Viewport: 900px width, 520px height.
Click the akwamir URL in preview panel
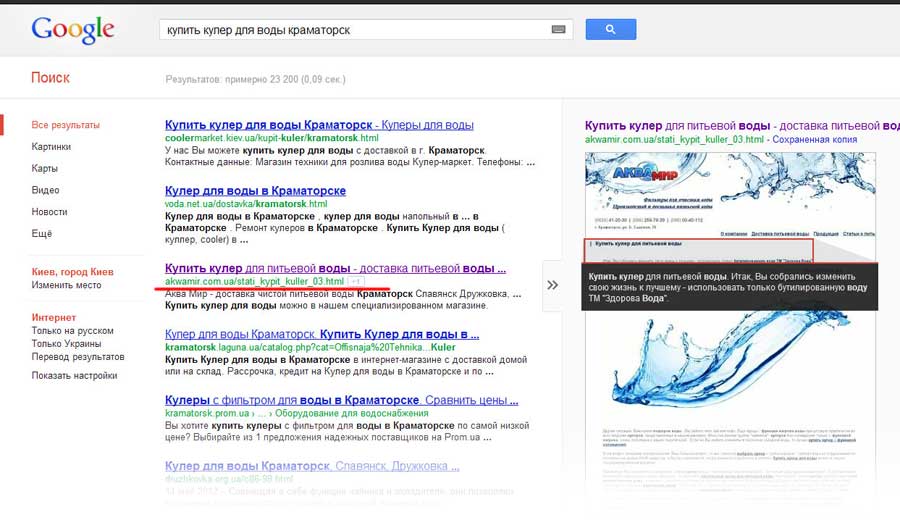674,139
